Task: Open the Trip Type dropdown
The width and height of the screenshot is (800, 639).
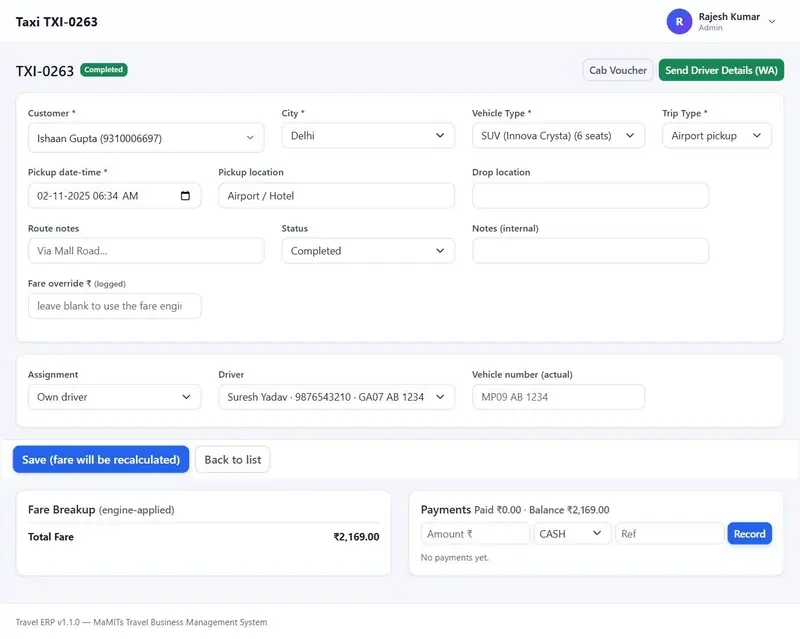Action: pos(716,136)
